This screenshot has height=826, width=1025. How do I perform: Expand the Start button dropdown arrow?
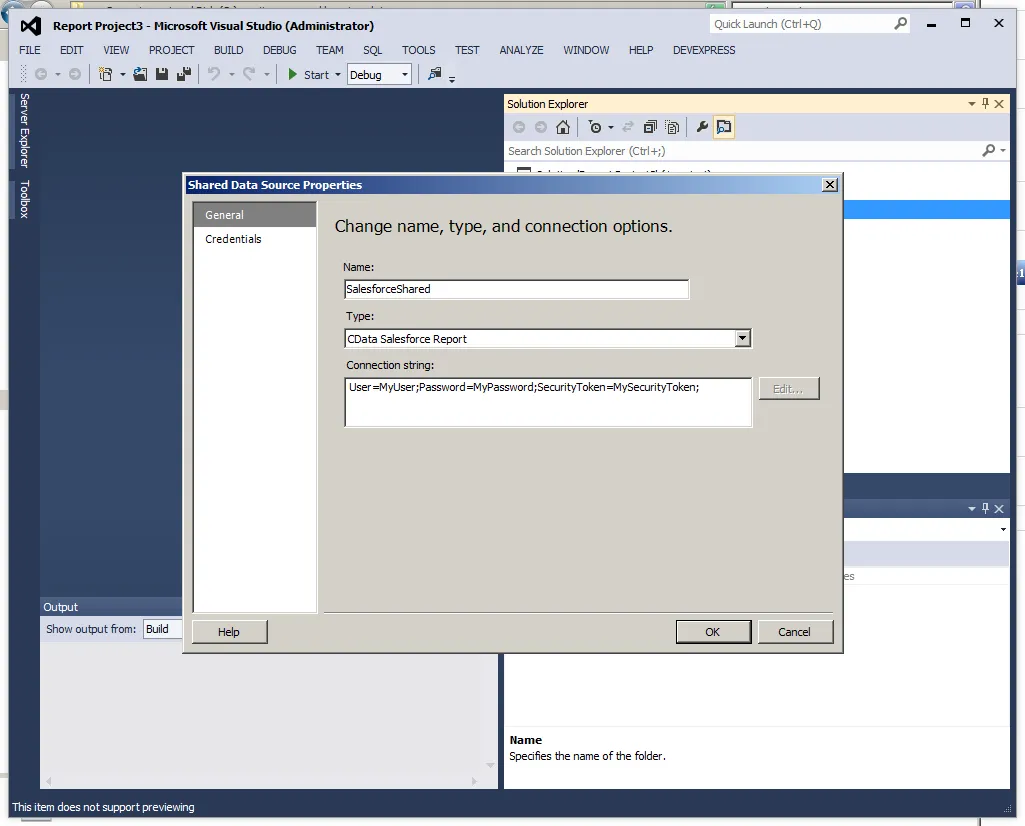click(x=339, y=74)
